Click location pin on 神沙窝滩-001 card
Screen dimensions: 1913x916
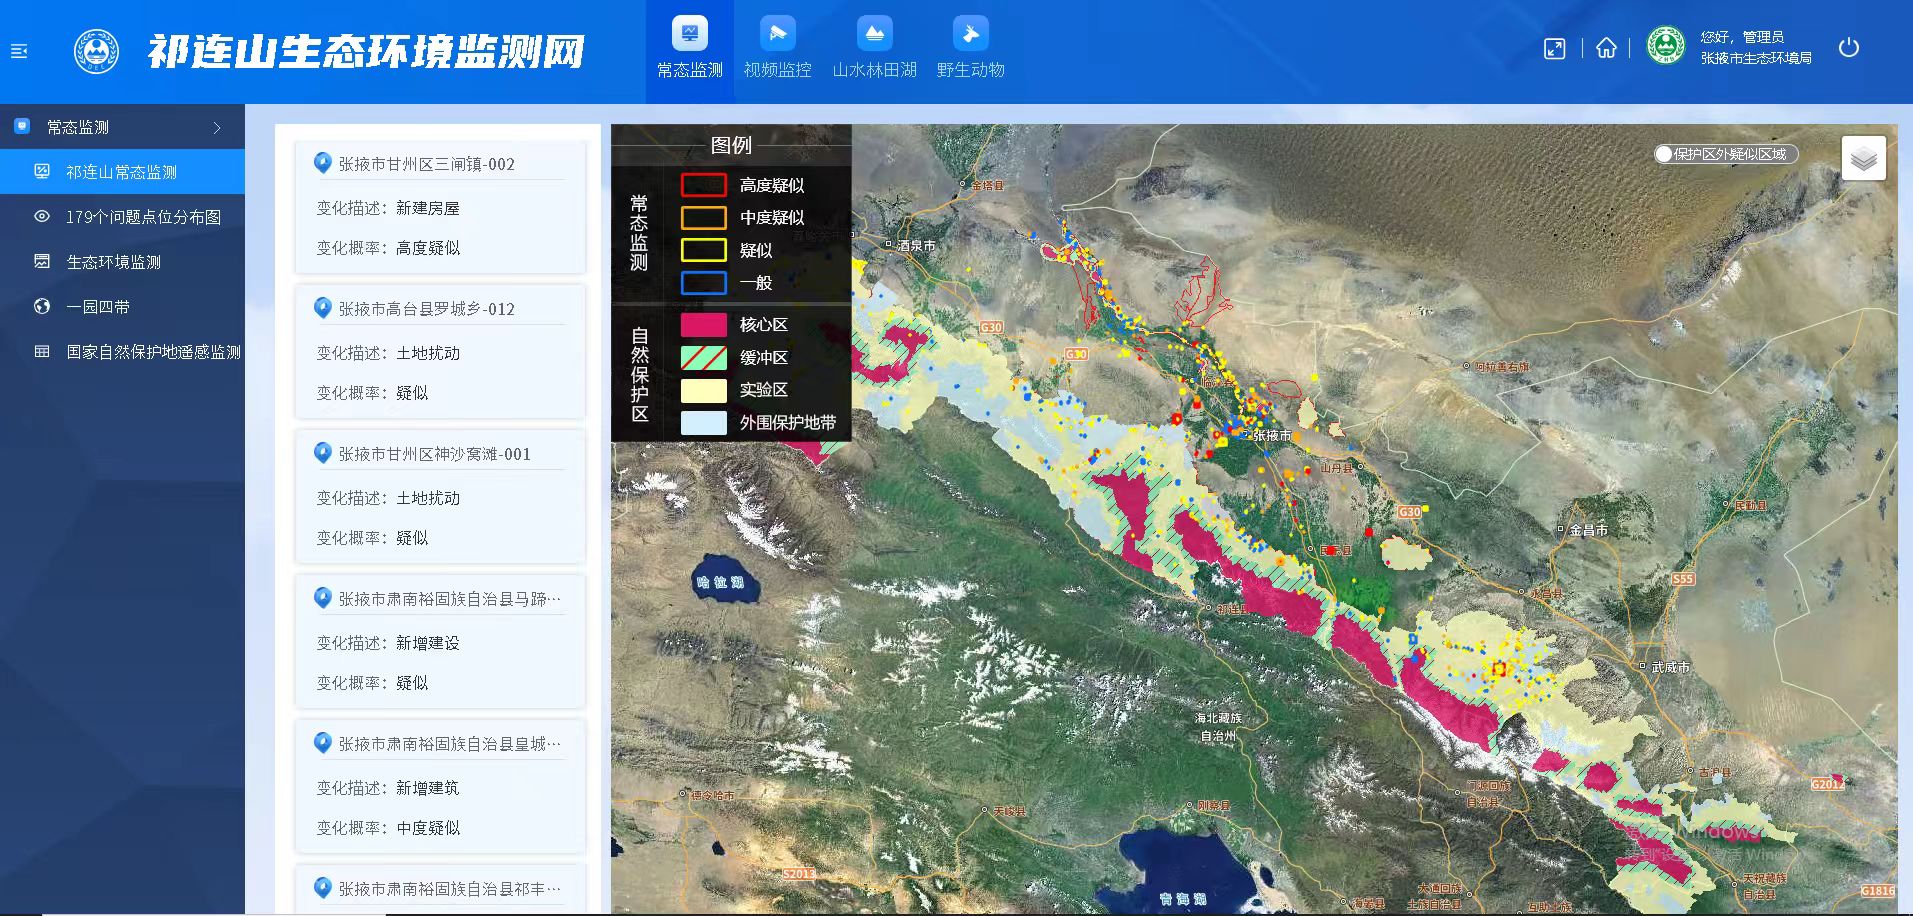click(x=322, y=453)
